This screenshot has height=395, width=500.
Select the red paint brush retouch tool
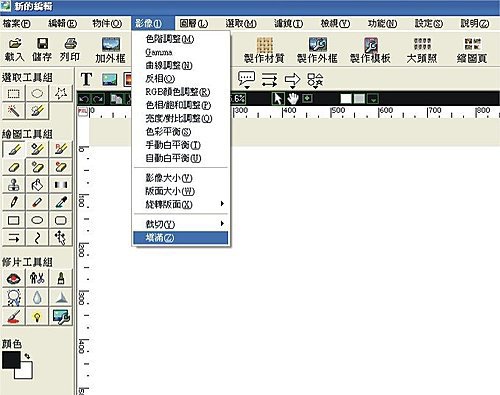[13, 316]
